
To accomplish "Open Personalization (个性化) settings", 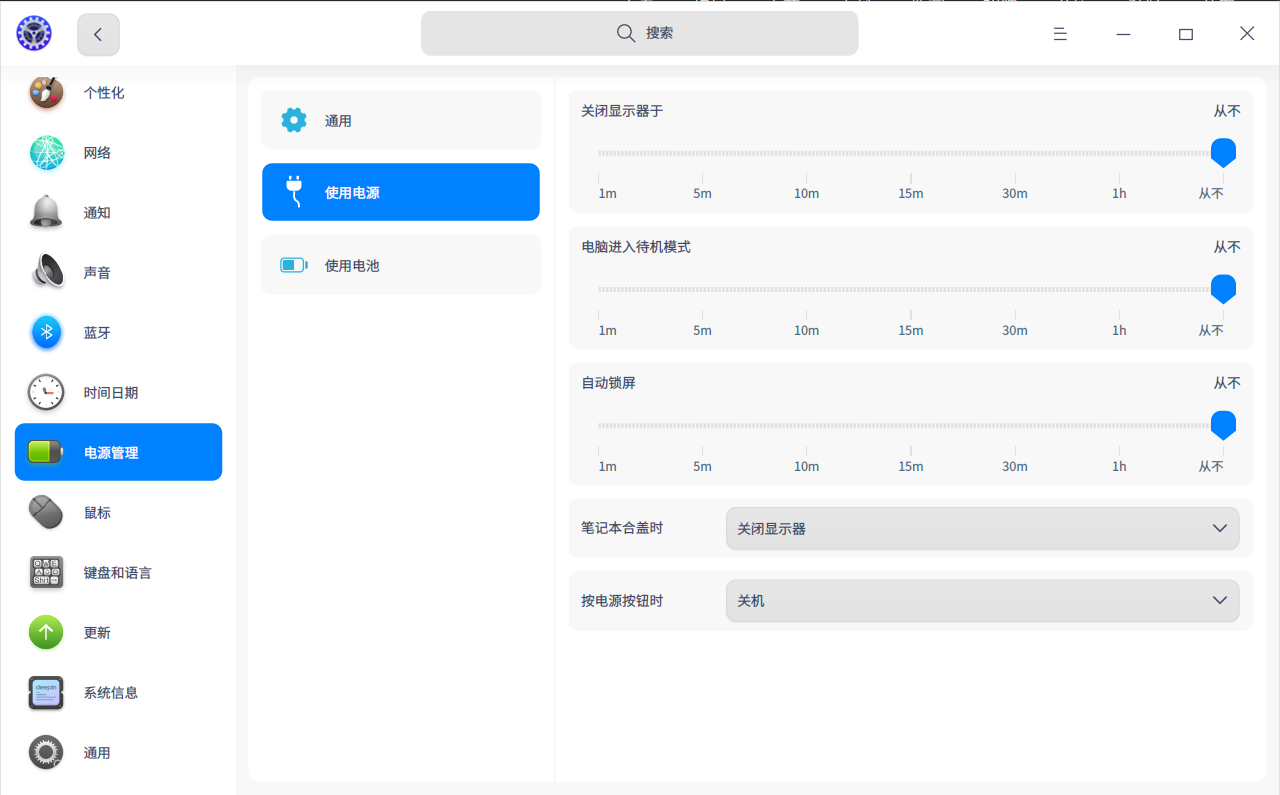I will (x=118, y=93).
